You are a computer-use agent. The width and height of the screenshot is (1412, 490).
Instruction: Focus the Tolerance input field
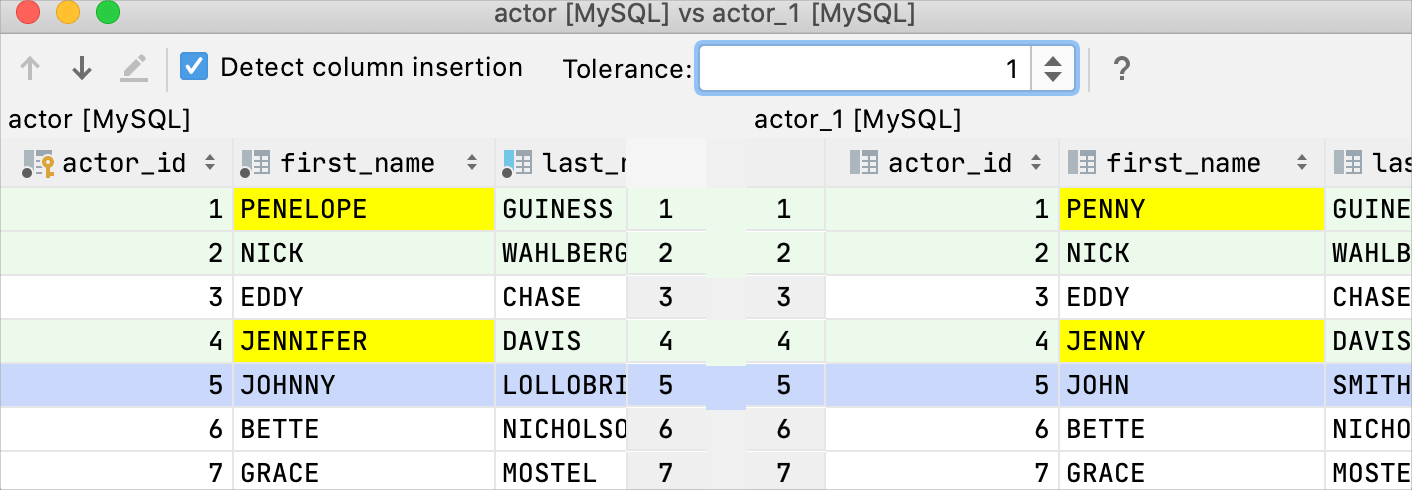865,68
